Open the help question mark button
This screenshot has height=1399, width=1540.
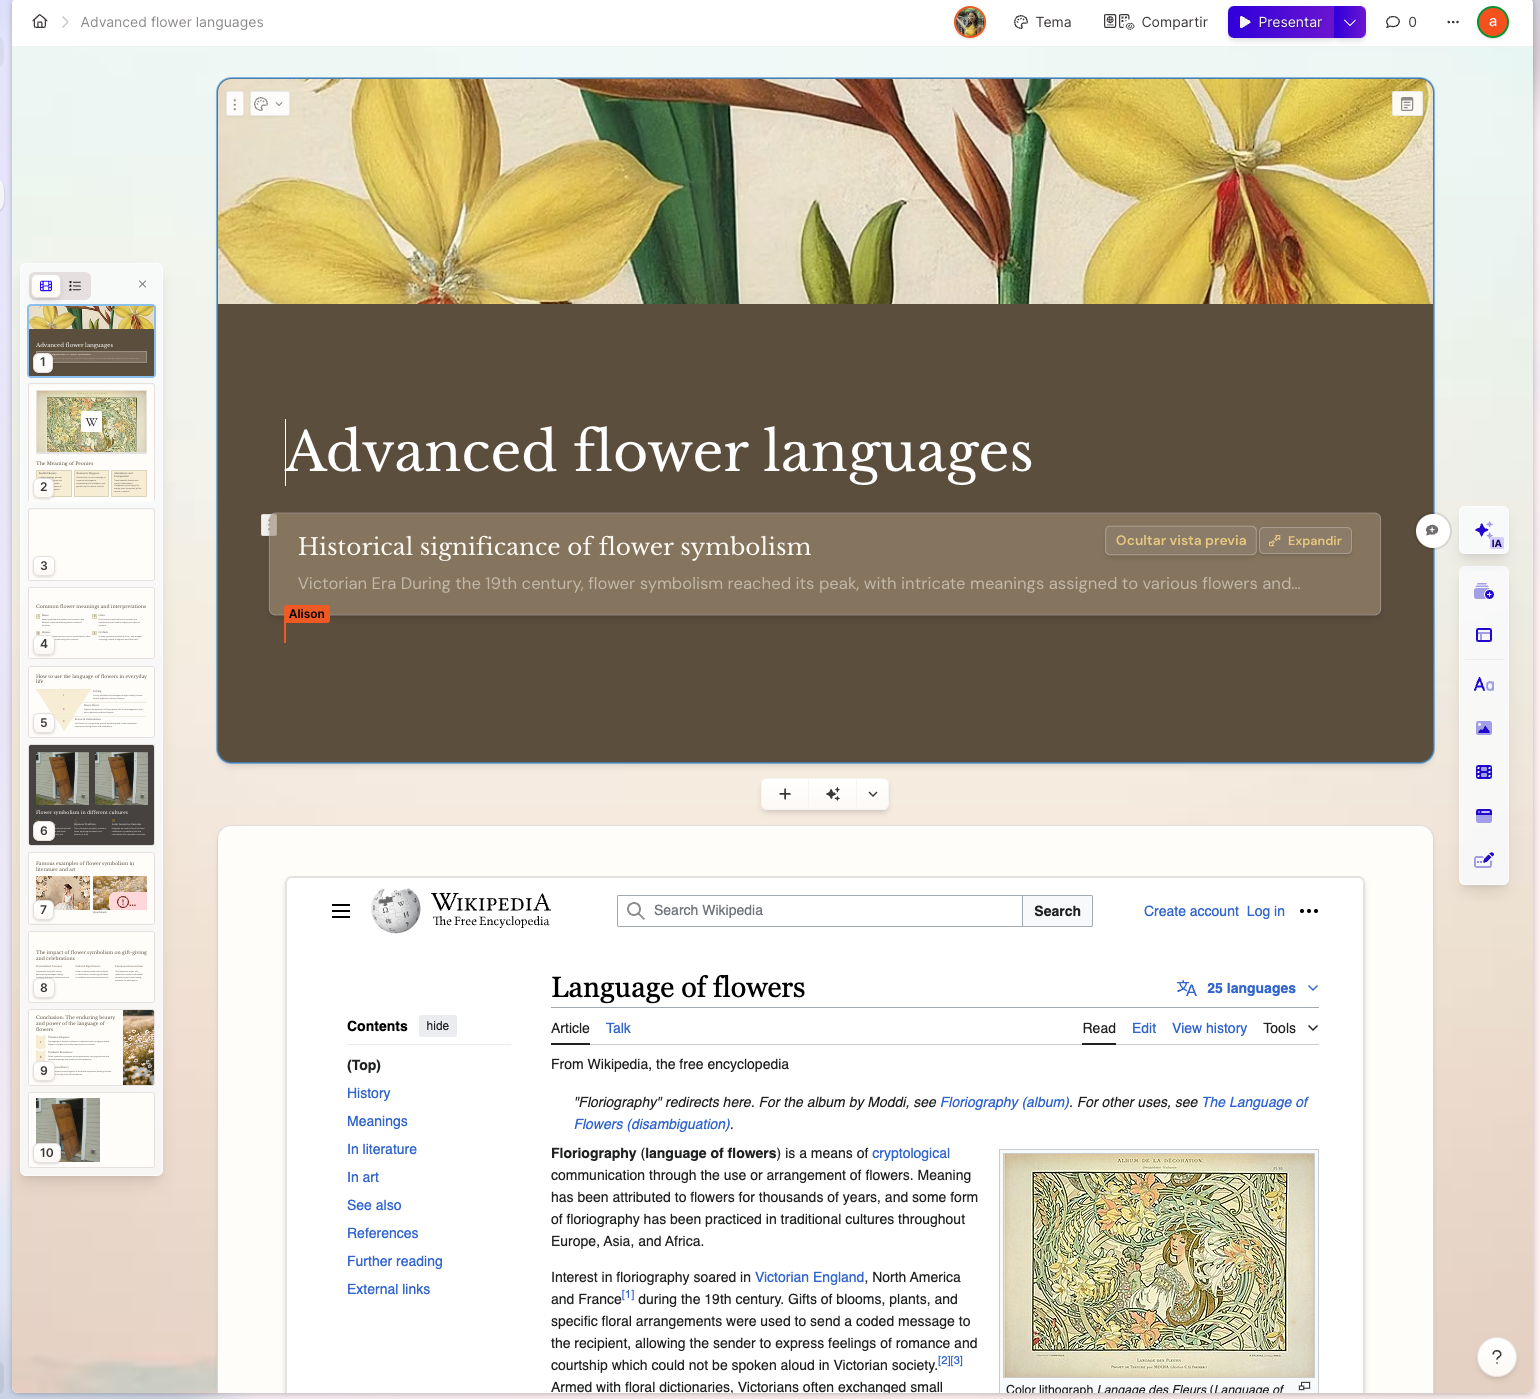(1497, 1357)
